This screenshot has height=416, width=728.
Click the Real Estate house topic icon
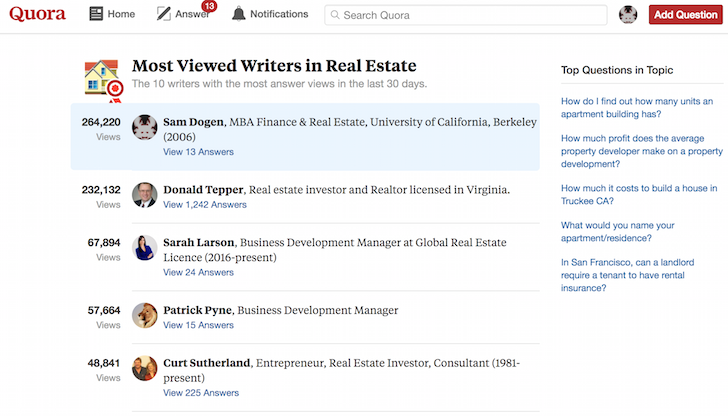[x=104, y=79]
